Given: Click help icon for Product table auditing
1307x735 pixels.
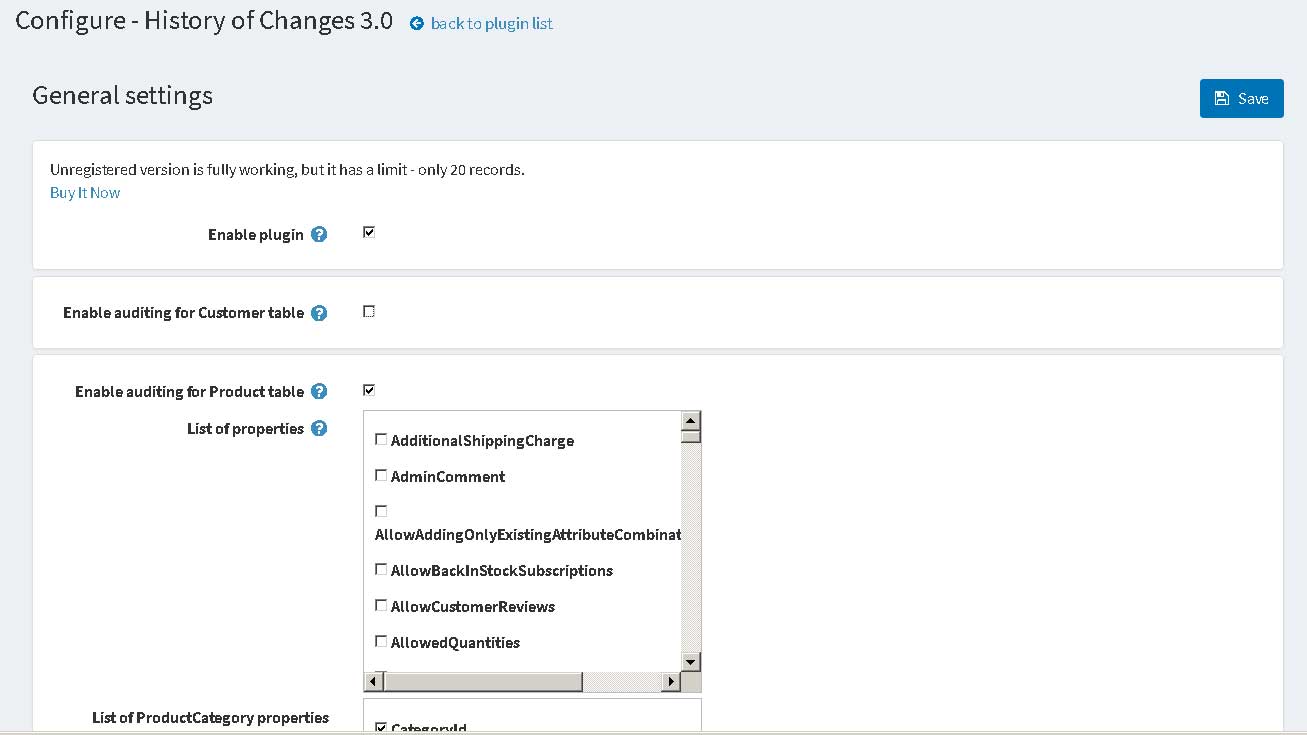Looking at the screenshot, I should pyautogui.click(x=319, y=392).
